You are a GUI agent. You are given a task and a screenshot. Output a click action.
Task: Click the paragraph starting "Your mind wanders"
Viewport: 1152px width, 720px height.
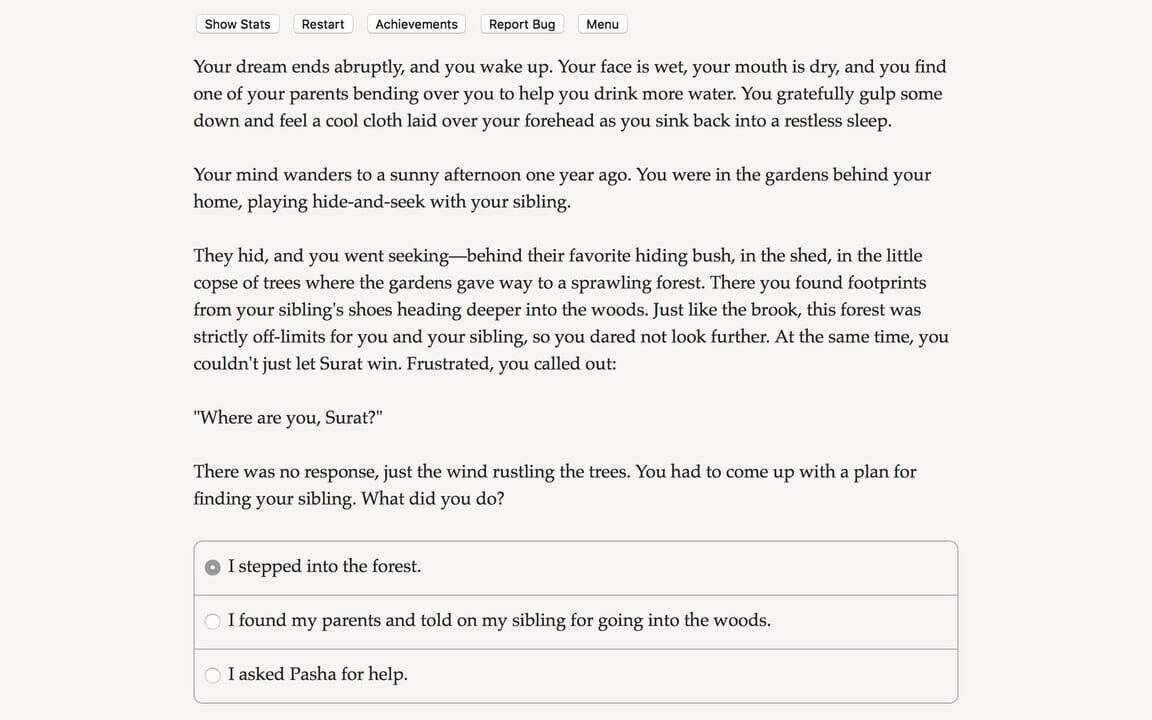pos(561,188)
